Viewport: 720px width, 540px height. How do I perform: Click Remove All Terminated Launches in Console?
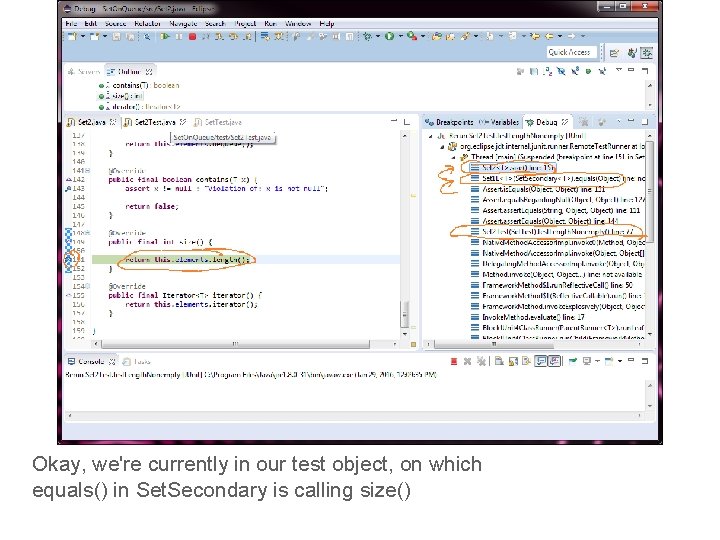[x=481, y=362]
